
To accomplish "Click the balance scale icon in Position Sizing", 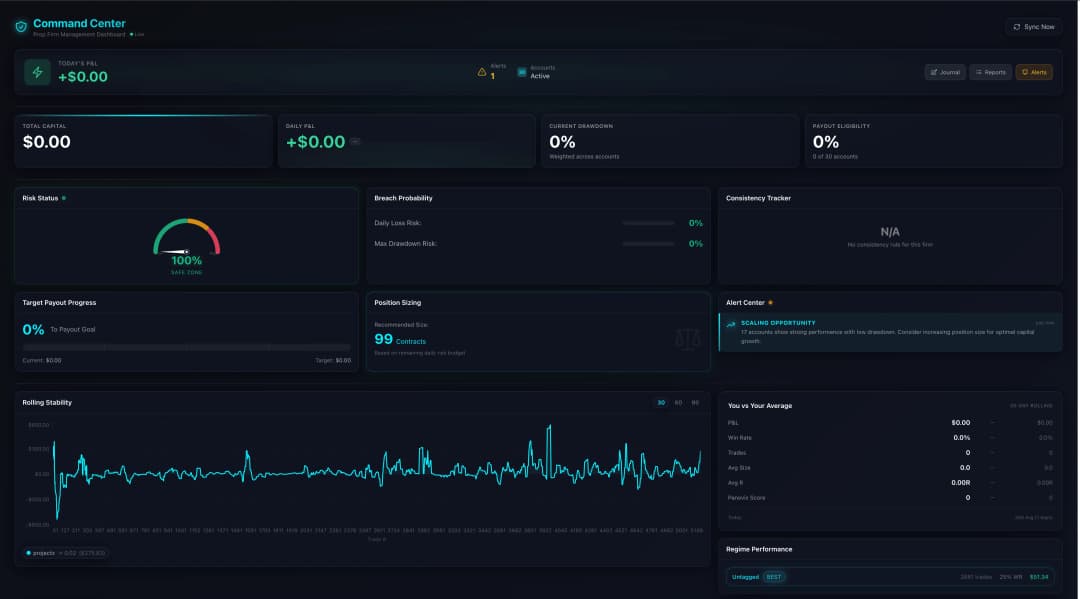I will point(688,338).
